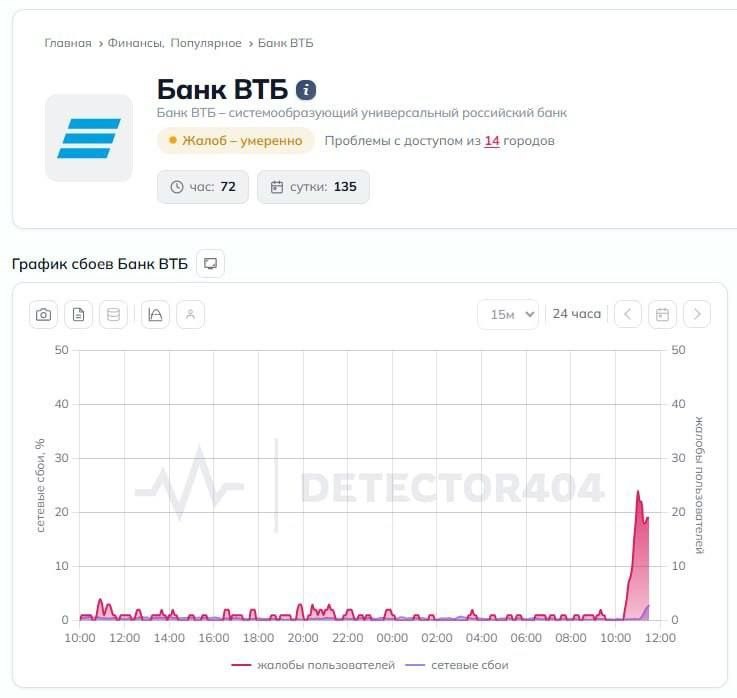Toggle the area chart view icon
The width and height of the screenshot is (737, 698).
(x=155, y=314)
